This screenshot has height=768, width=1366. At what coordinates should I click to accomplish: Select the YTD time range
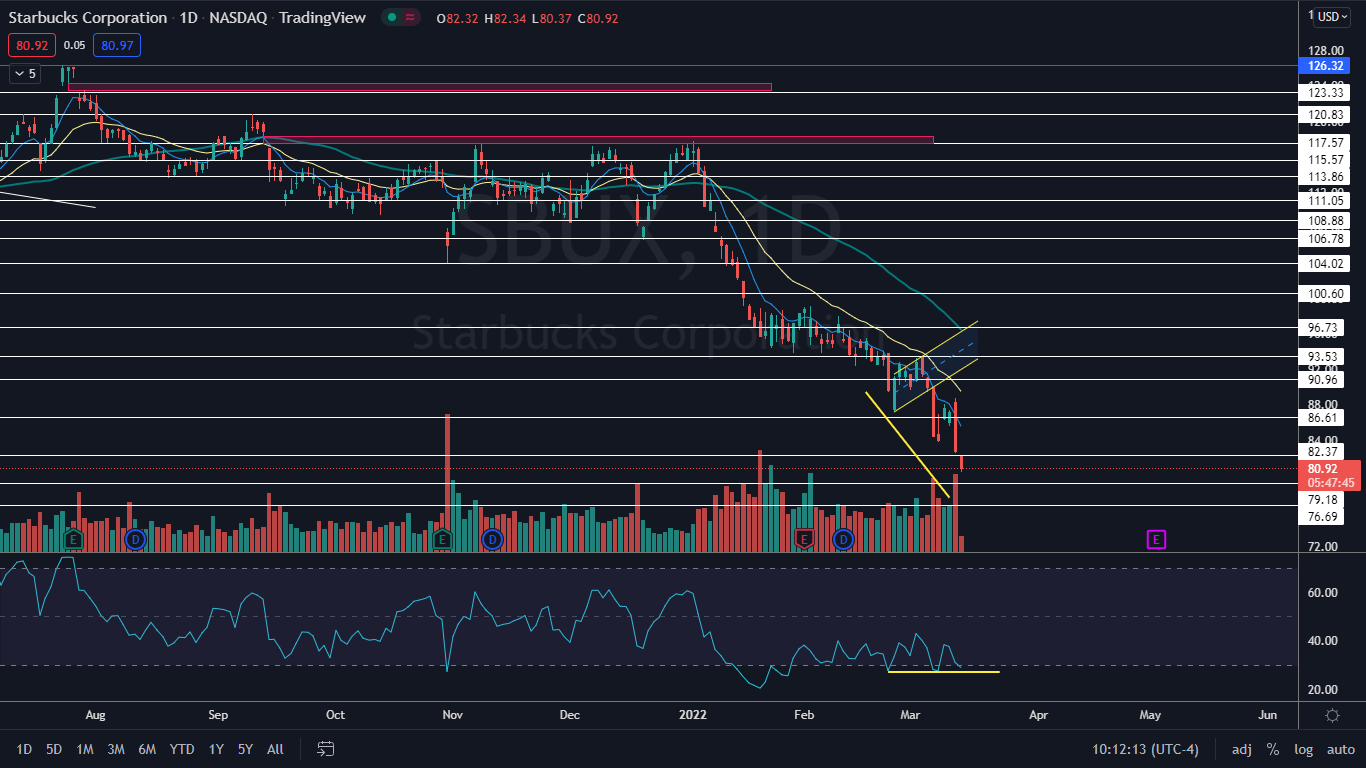click(182, 749)
